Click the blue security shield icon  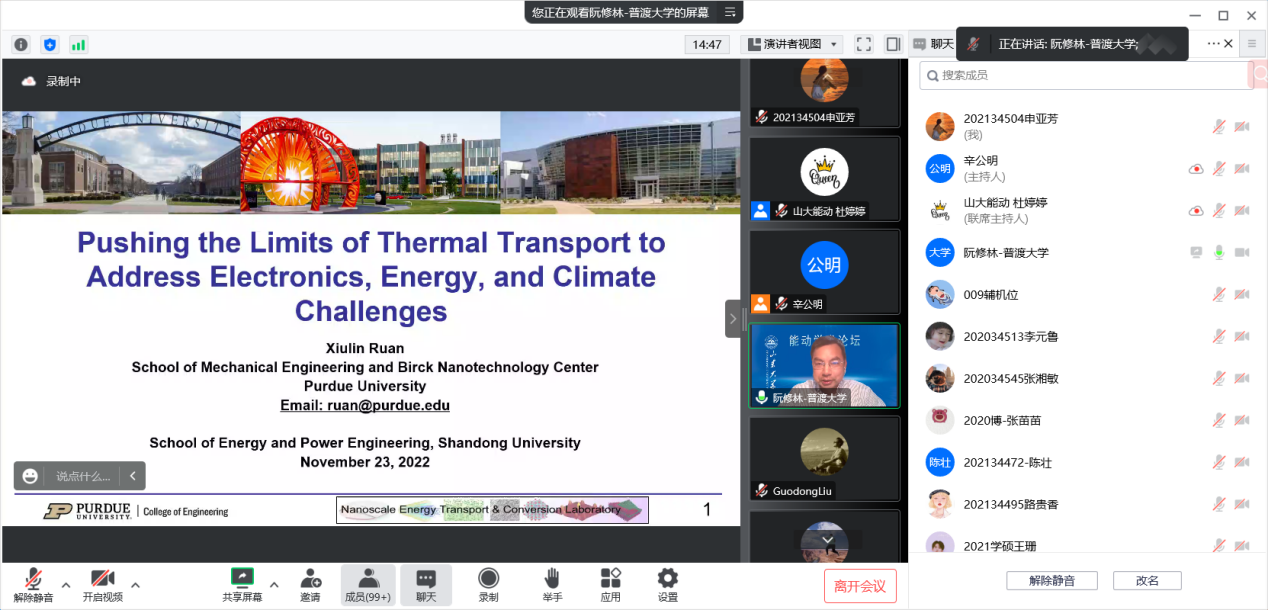tap(50, 44)
